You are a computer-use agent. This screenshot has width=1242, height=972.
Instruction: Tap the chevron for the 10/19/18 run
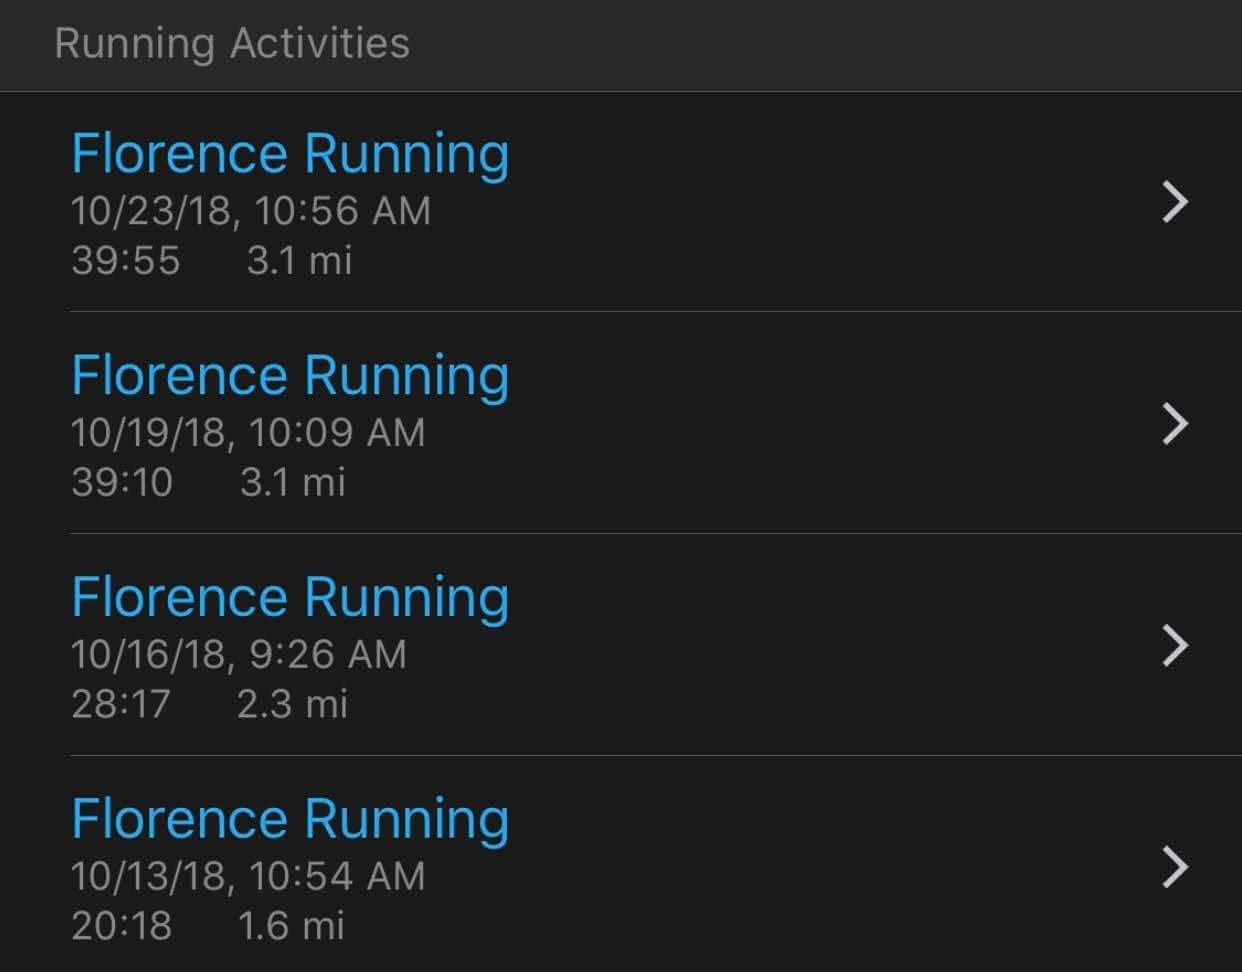click(x=1176, y=424)
